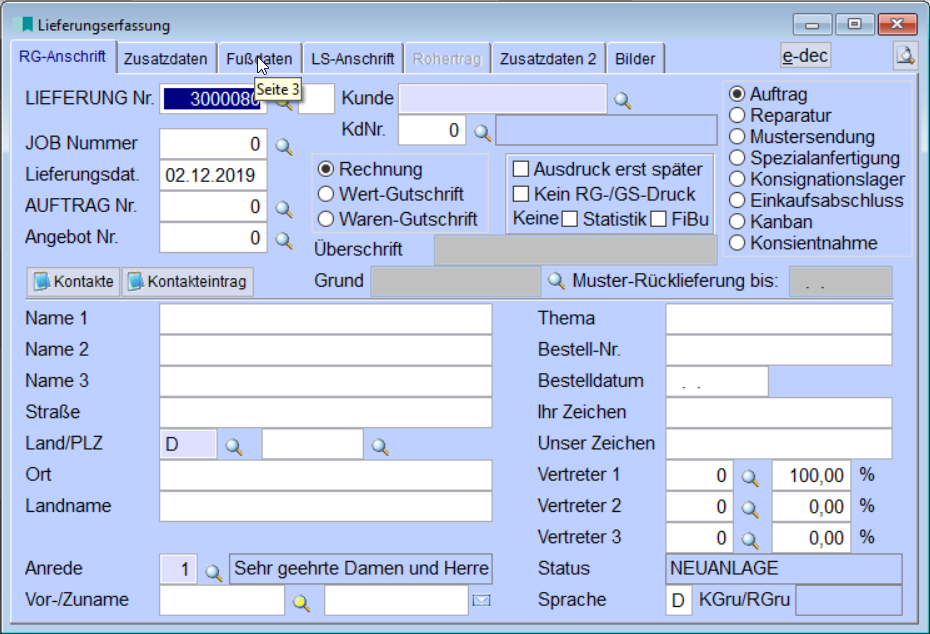Click the magnifier icon next to Kunde field
930x634 pixels.
click(623, 99)
